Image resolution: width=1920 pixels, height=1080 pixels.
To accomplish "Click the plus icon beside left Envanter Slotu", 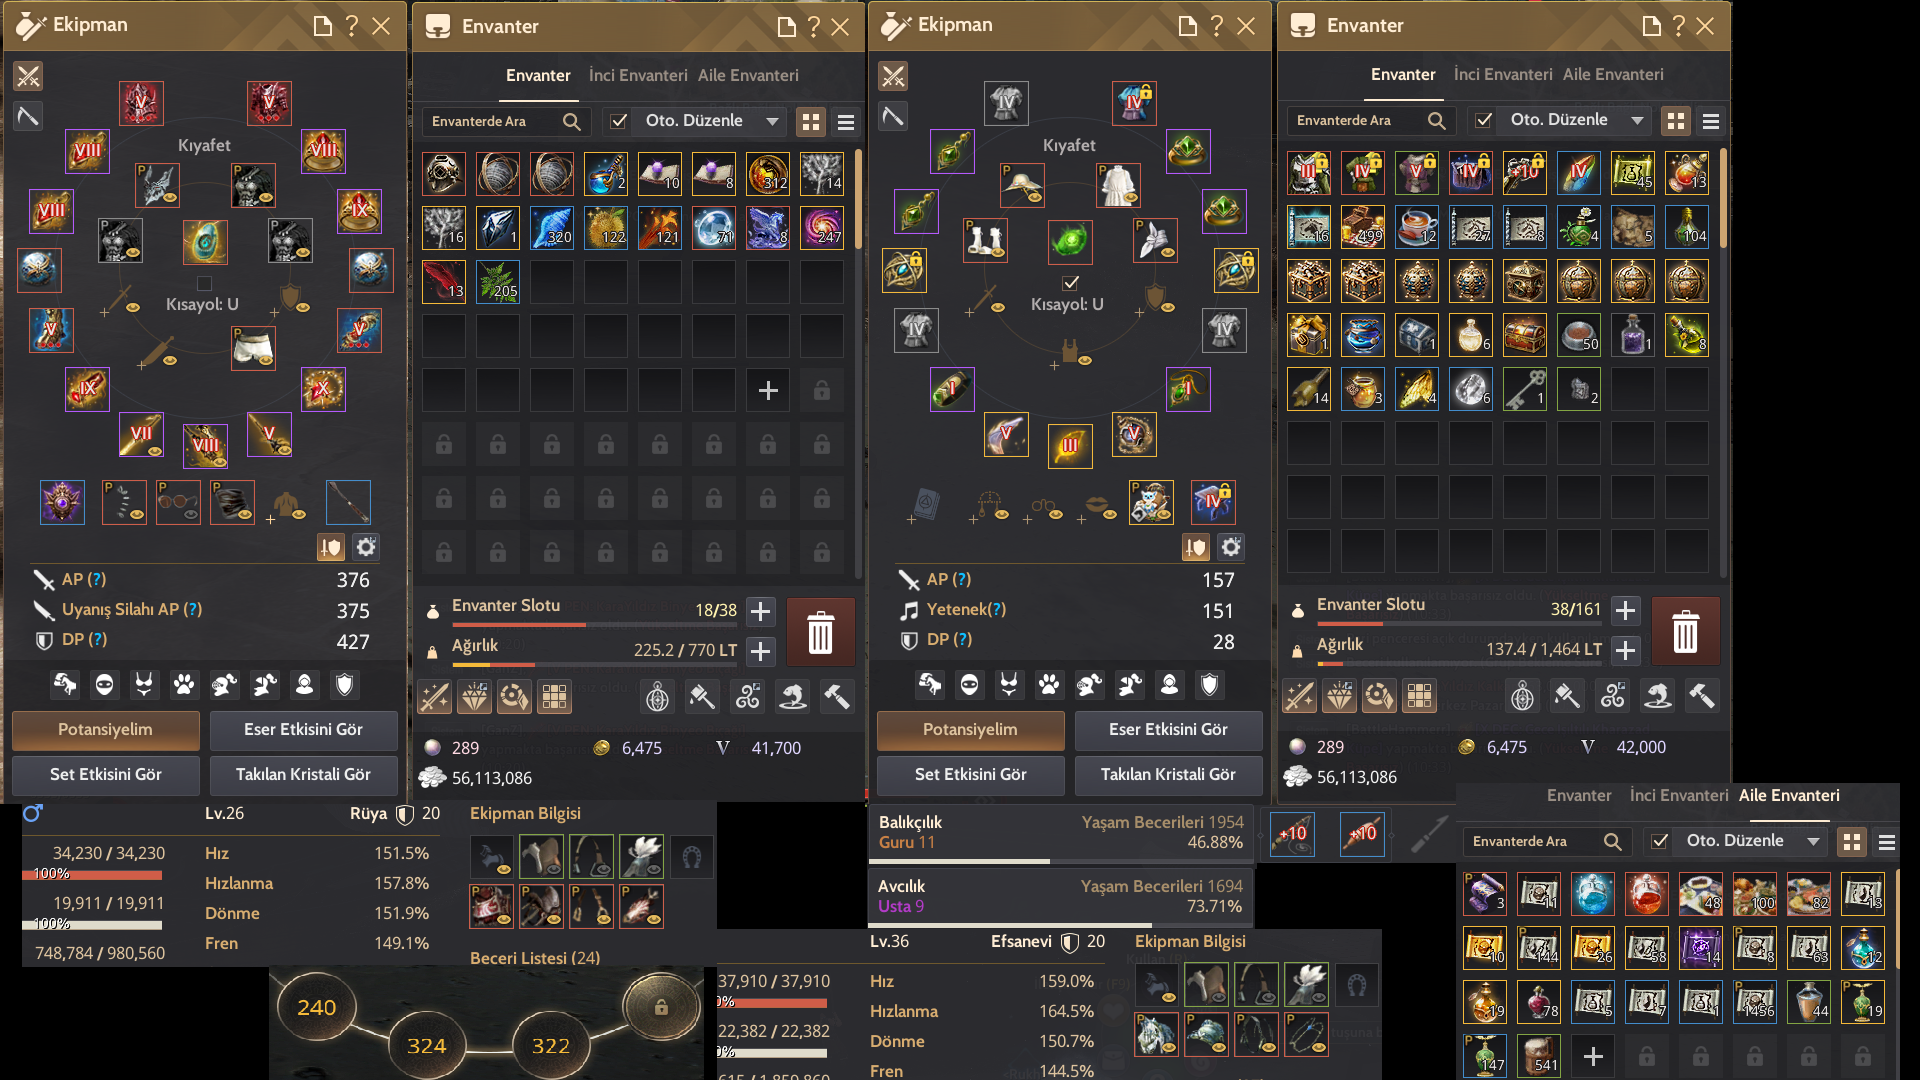I will pyautogui.click(x=761, y=611).
